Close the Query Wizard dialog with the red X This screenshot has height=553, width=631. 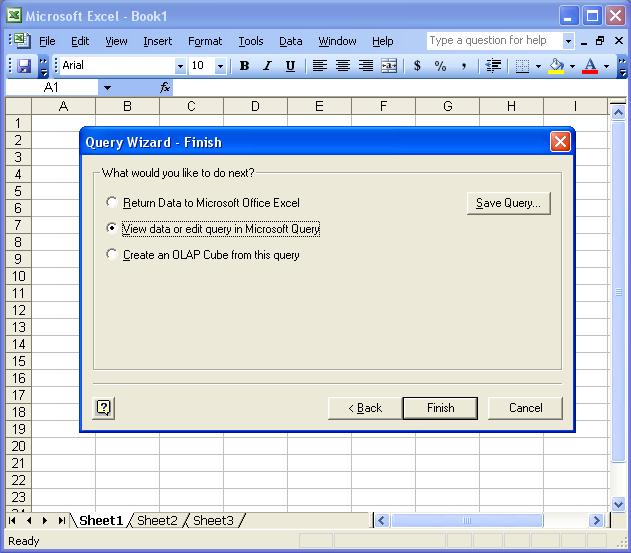point(560,142)
